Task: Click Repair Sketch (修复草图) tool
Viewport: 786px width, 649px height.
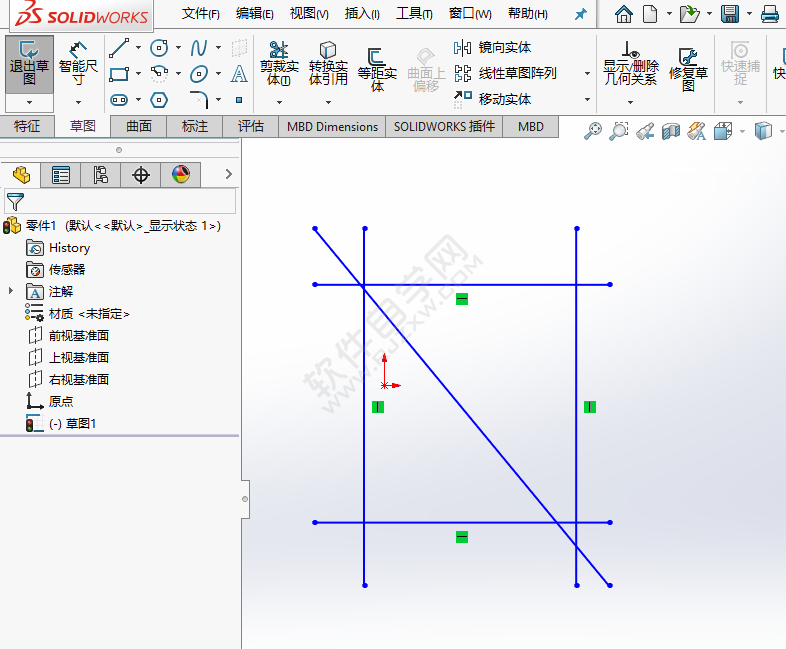Action: (x=688, y=70)
